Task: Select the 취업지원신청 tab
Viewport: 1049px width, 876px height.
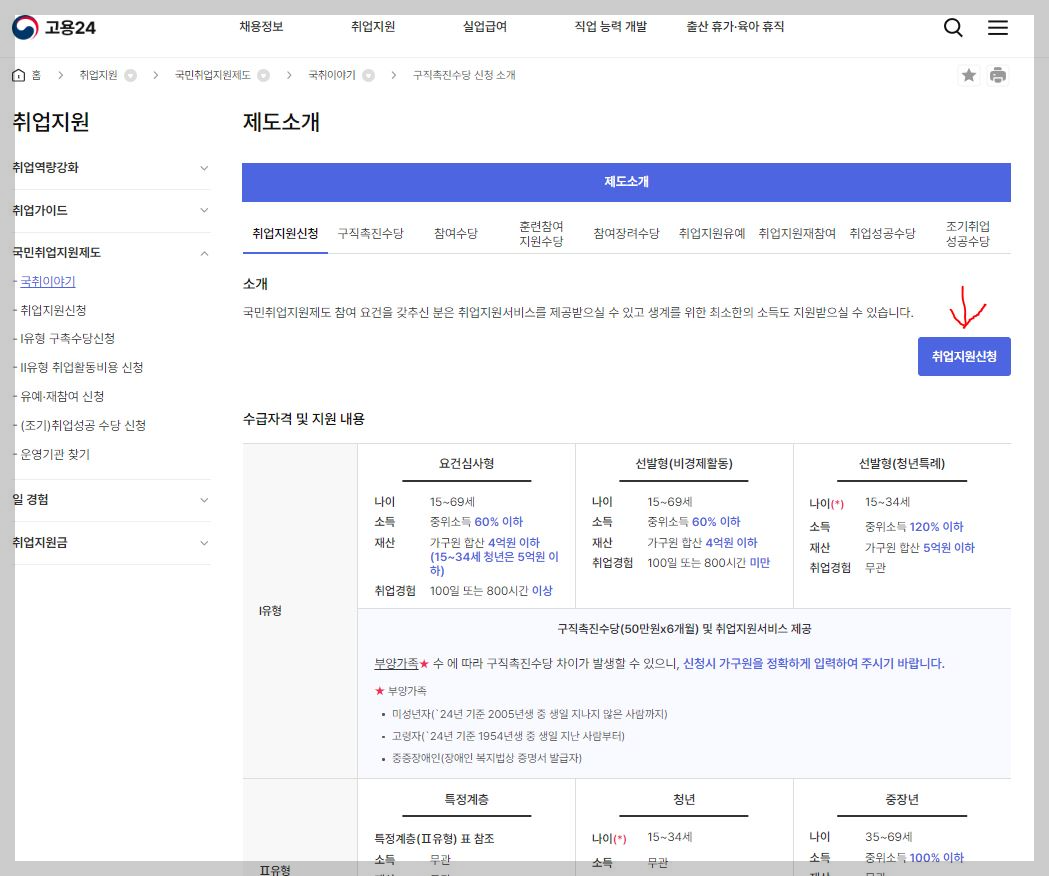Action: (285, 234)
